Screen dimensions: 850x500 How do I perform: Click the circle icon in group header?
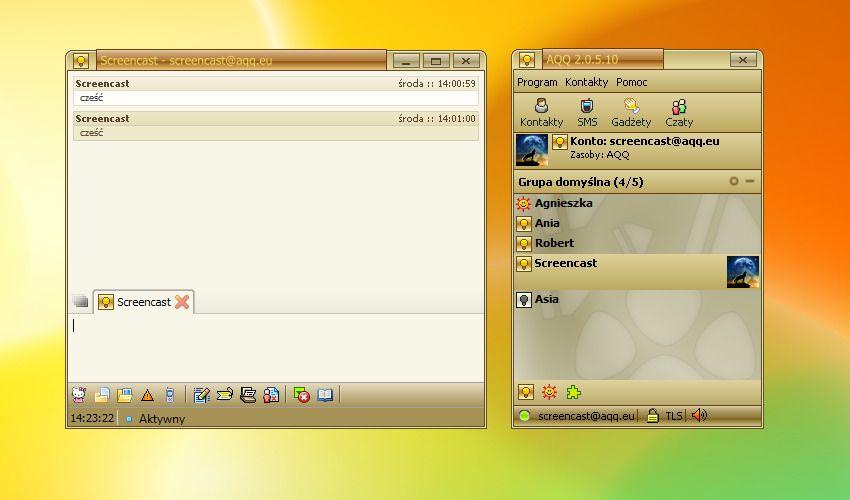(x=733, y=181)
